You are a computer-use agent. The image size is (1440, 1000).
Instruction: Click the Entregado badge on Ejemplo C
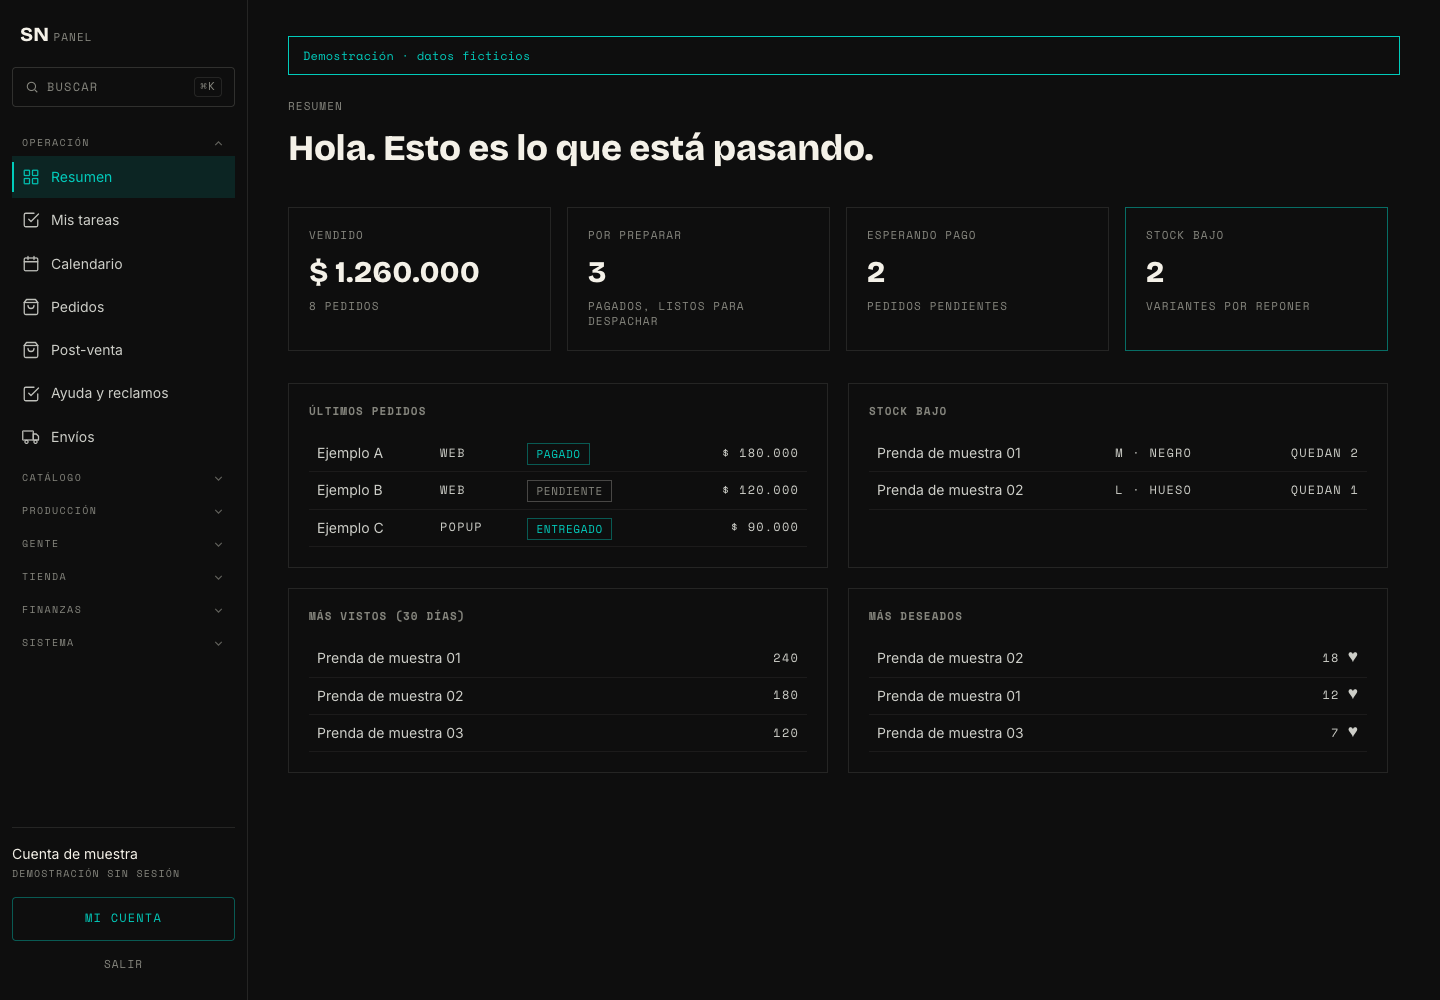click(x=569, y=529)
